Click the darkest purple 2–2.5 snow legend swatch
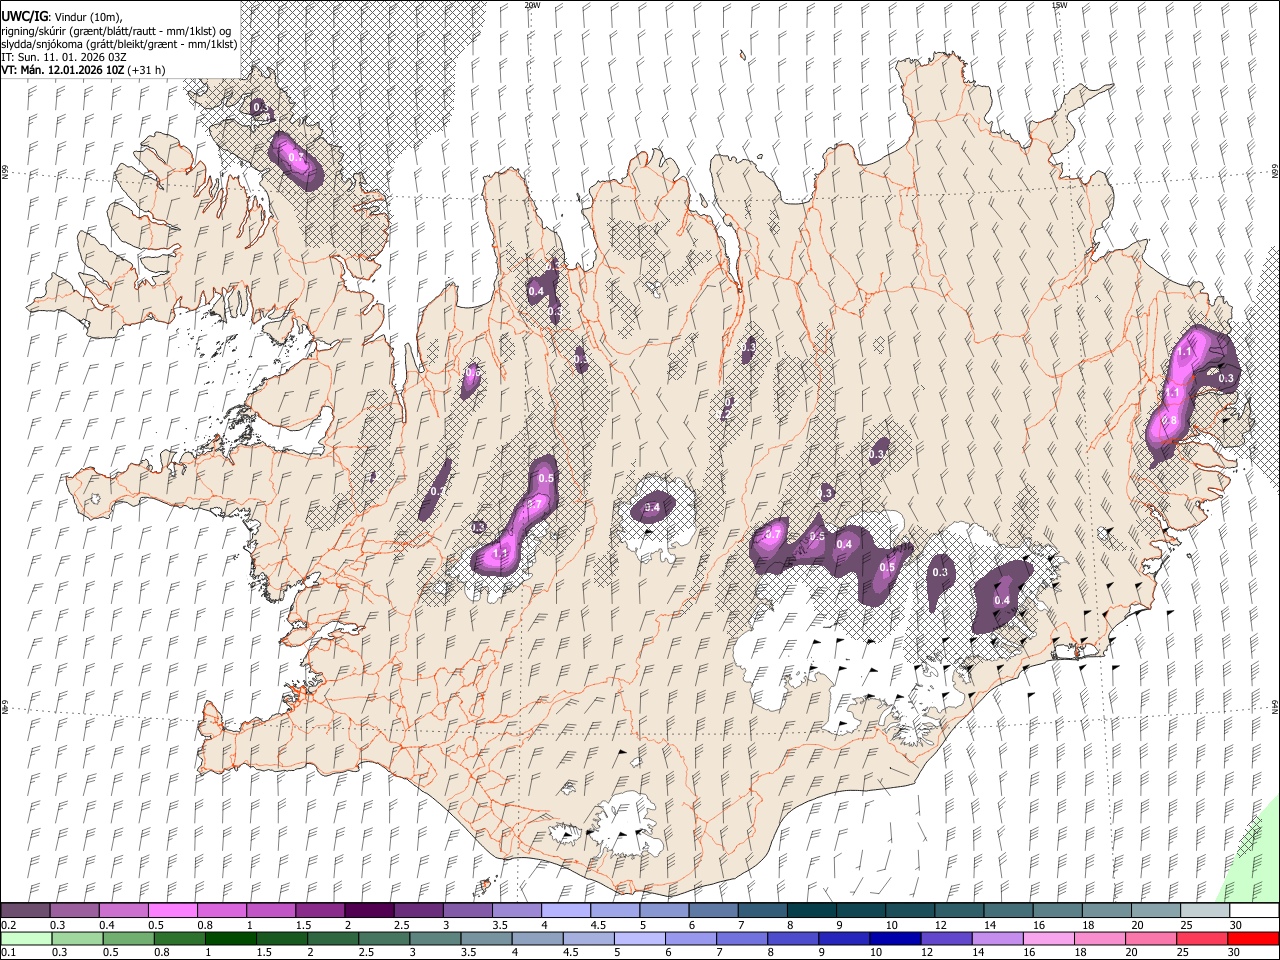This screenshot has height=960, width=1280. click(x=368, y=911)
